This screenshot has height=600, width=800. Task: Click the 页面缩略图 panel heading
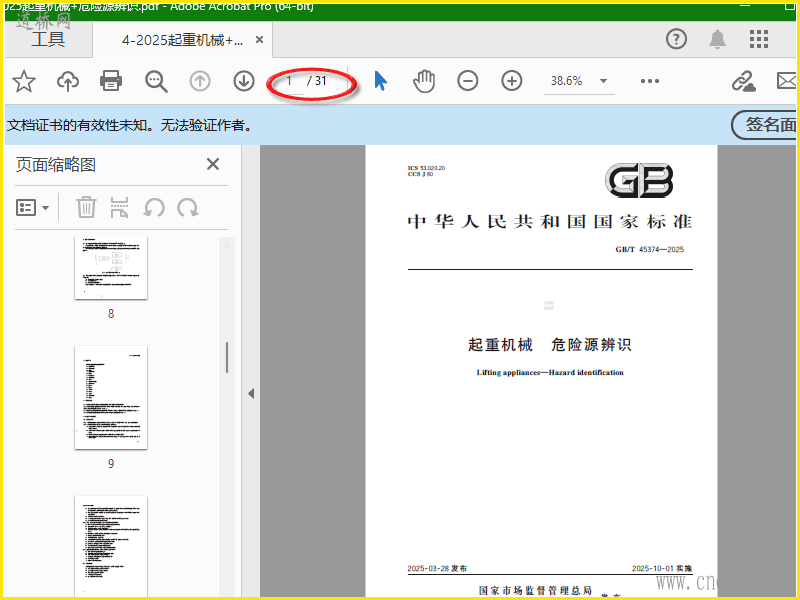click(x=56, y=164)
